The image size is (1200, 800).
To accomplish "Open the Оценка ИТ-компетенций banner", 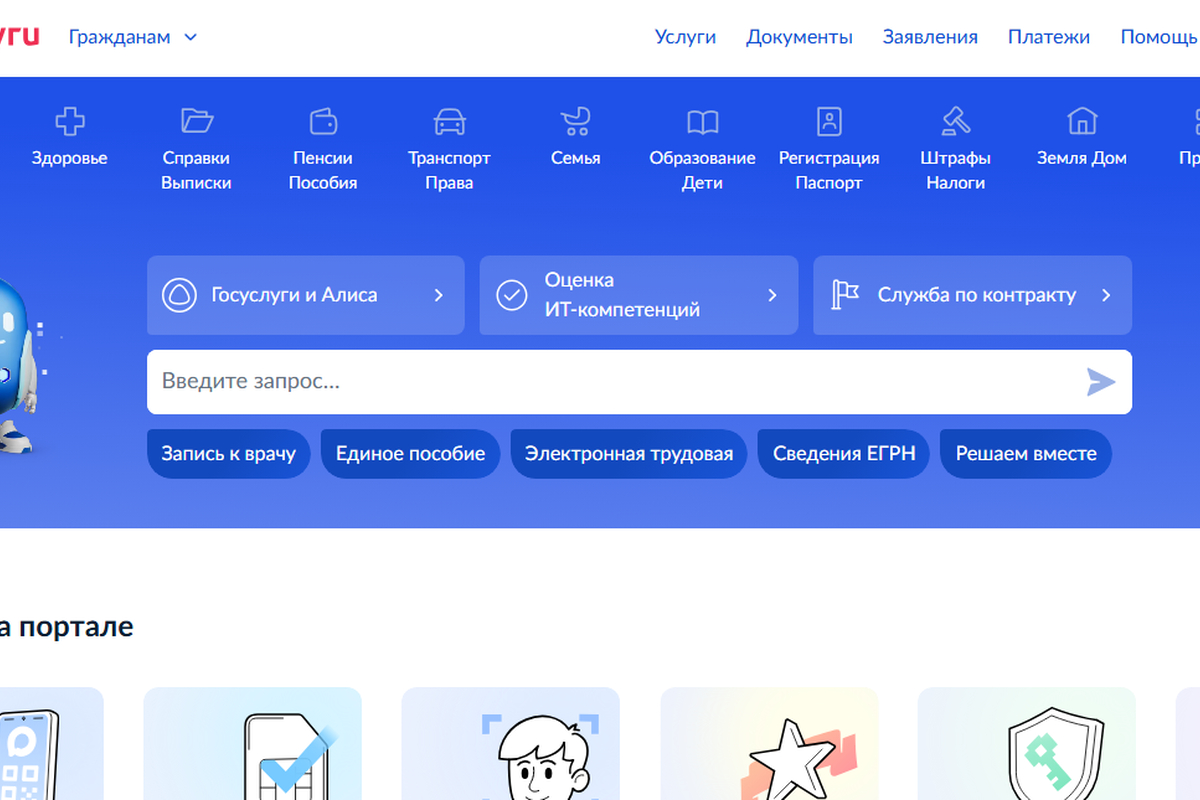I will click(x=638, y=295).
